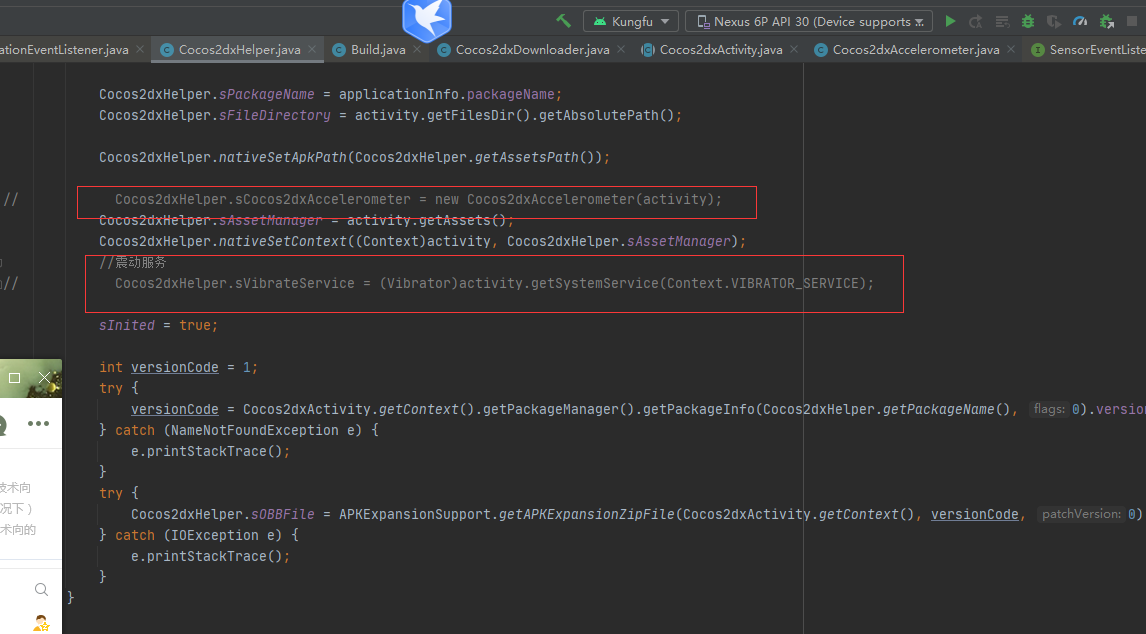
Task: Click the Apply Changes and Restart Activity icon
Action: [976, 21]
